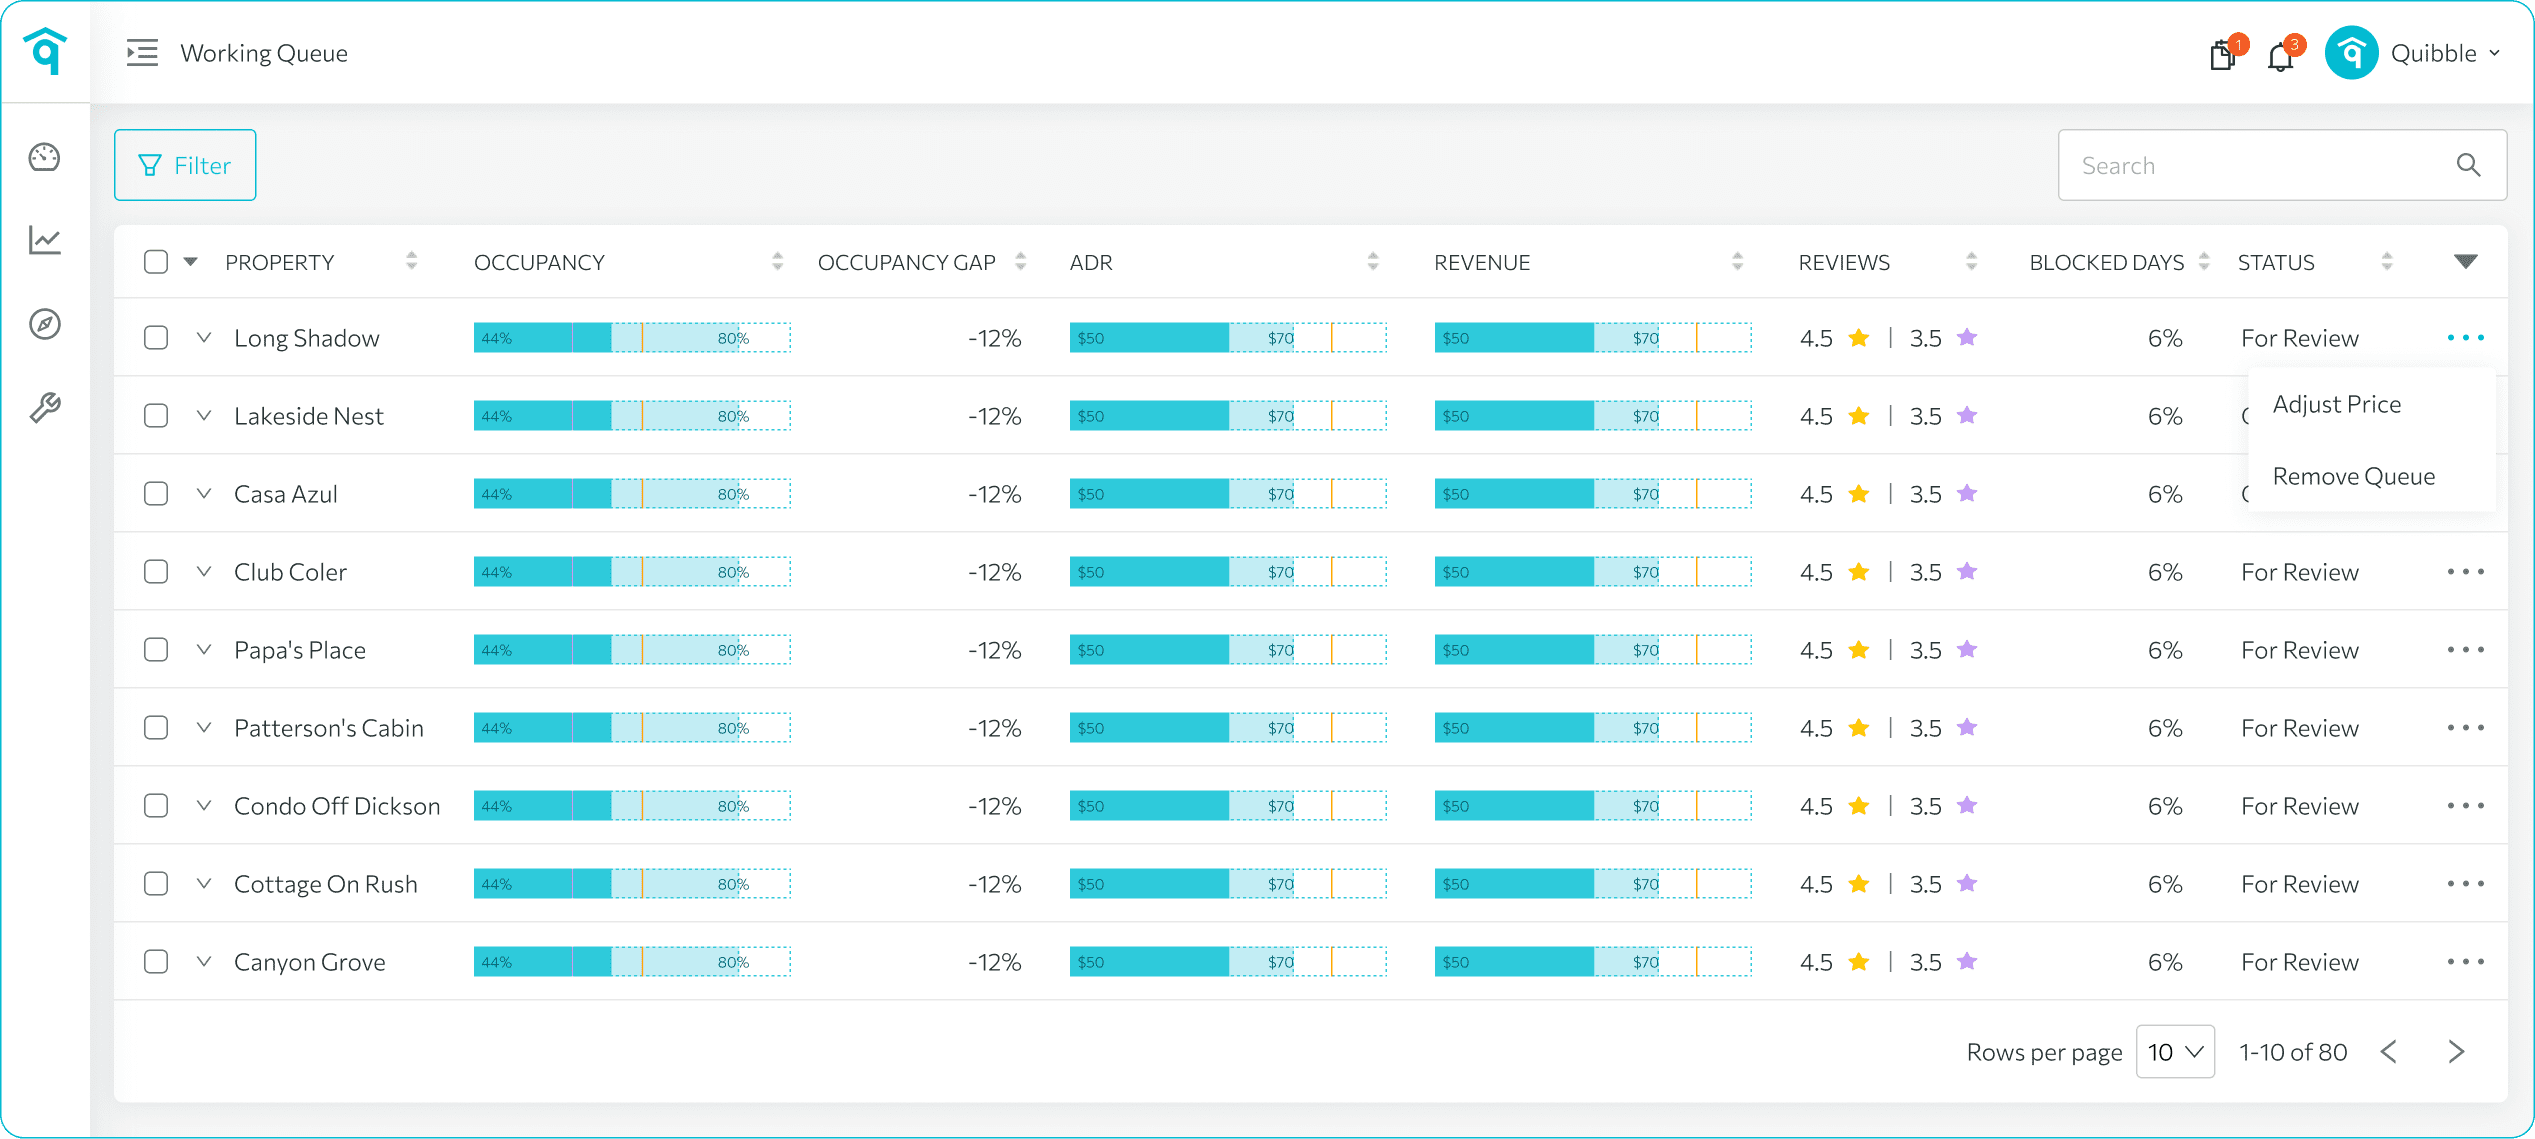Click the Canyon Grove property name

[x=309, y=963]
